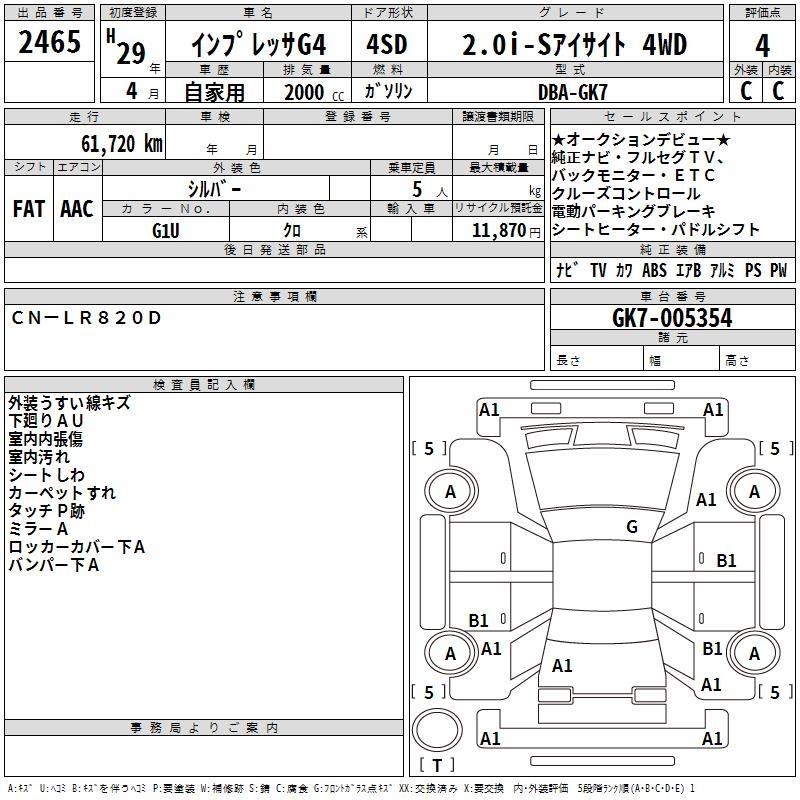Click the TV equipment label
This screenshot has width=800, height=800.
tap(598, 269)
